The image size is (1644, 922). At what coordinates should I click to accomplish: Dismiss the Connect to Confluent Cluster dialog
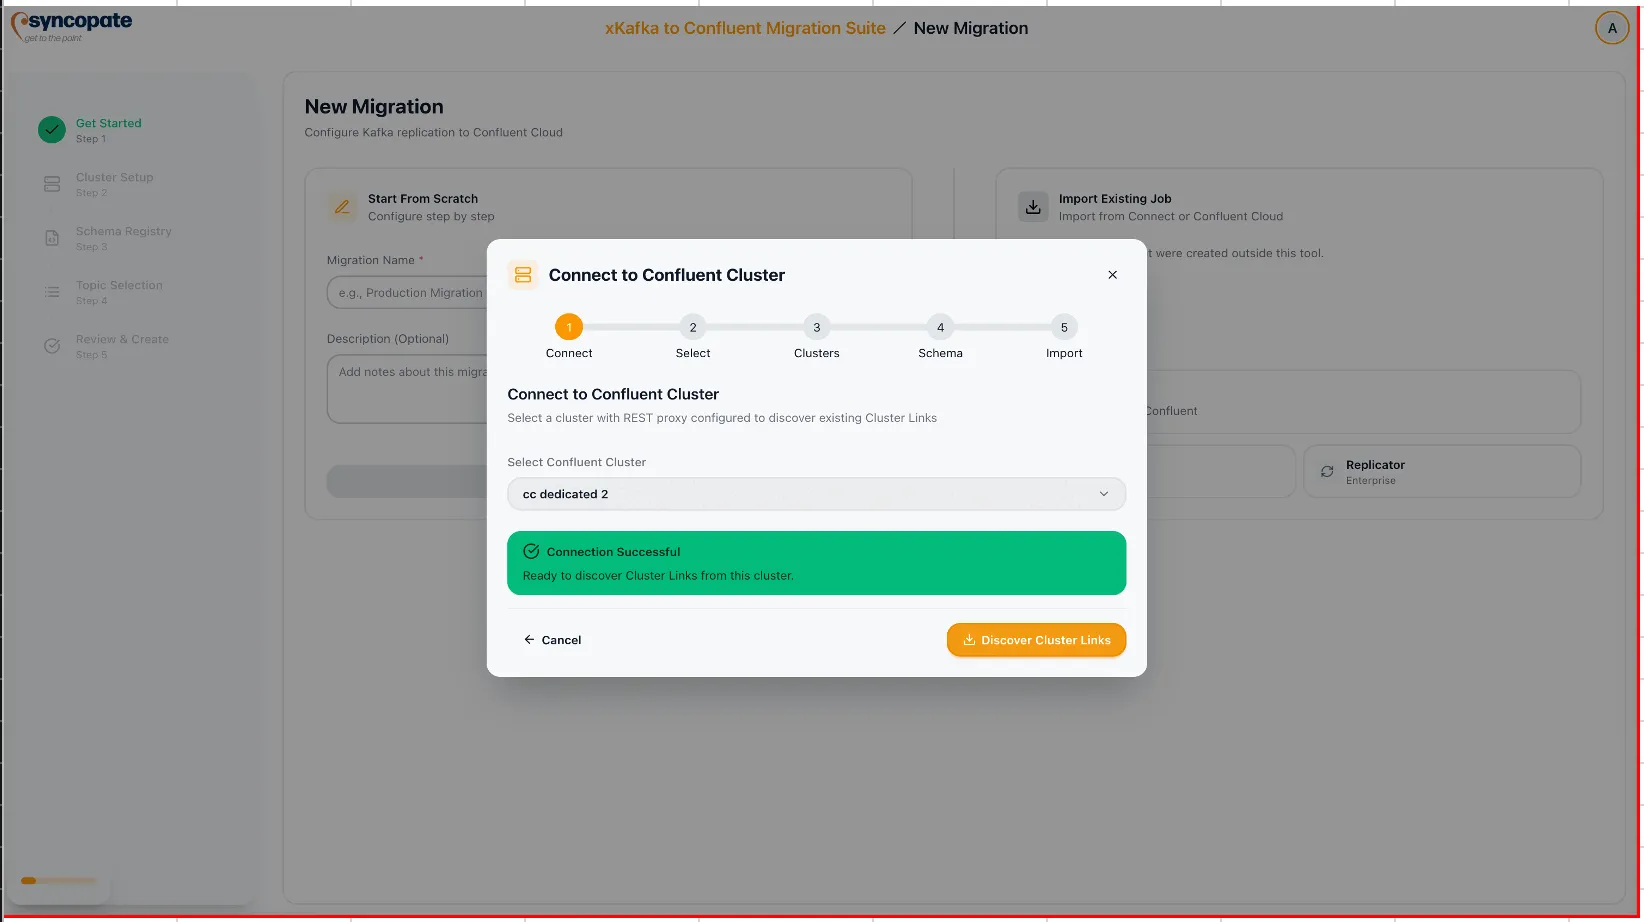tap(1112, 274)
